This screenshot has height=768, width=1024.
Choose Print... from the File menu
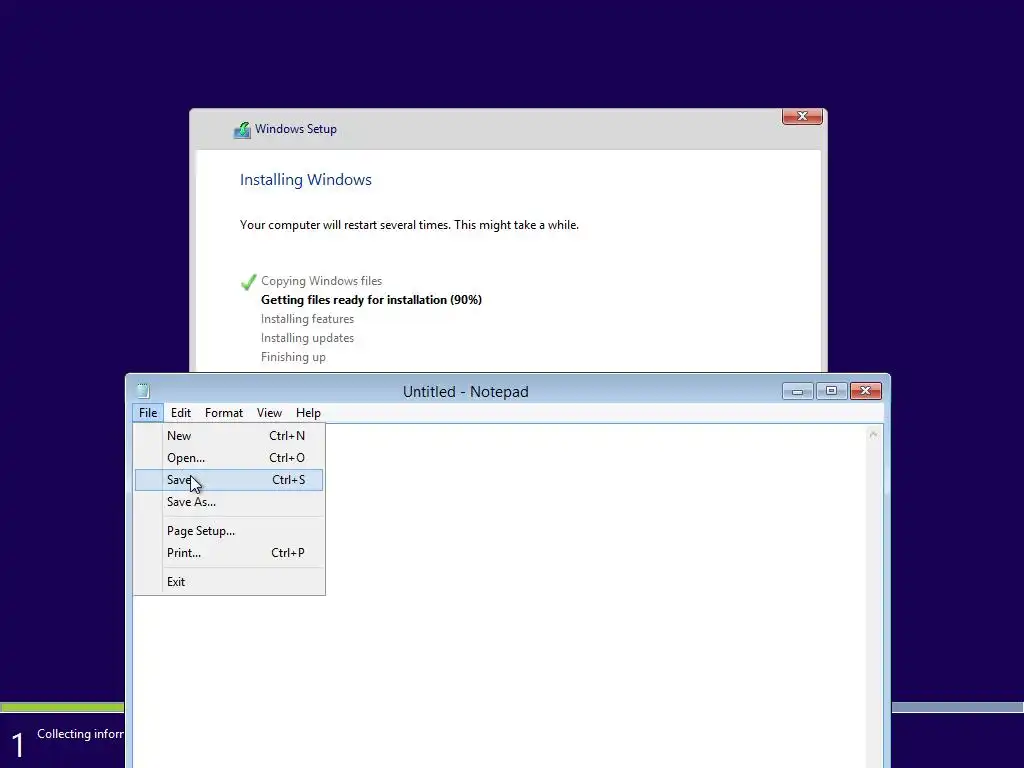point(229,552)
